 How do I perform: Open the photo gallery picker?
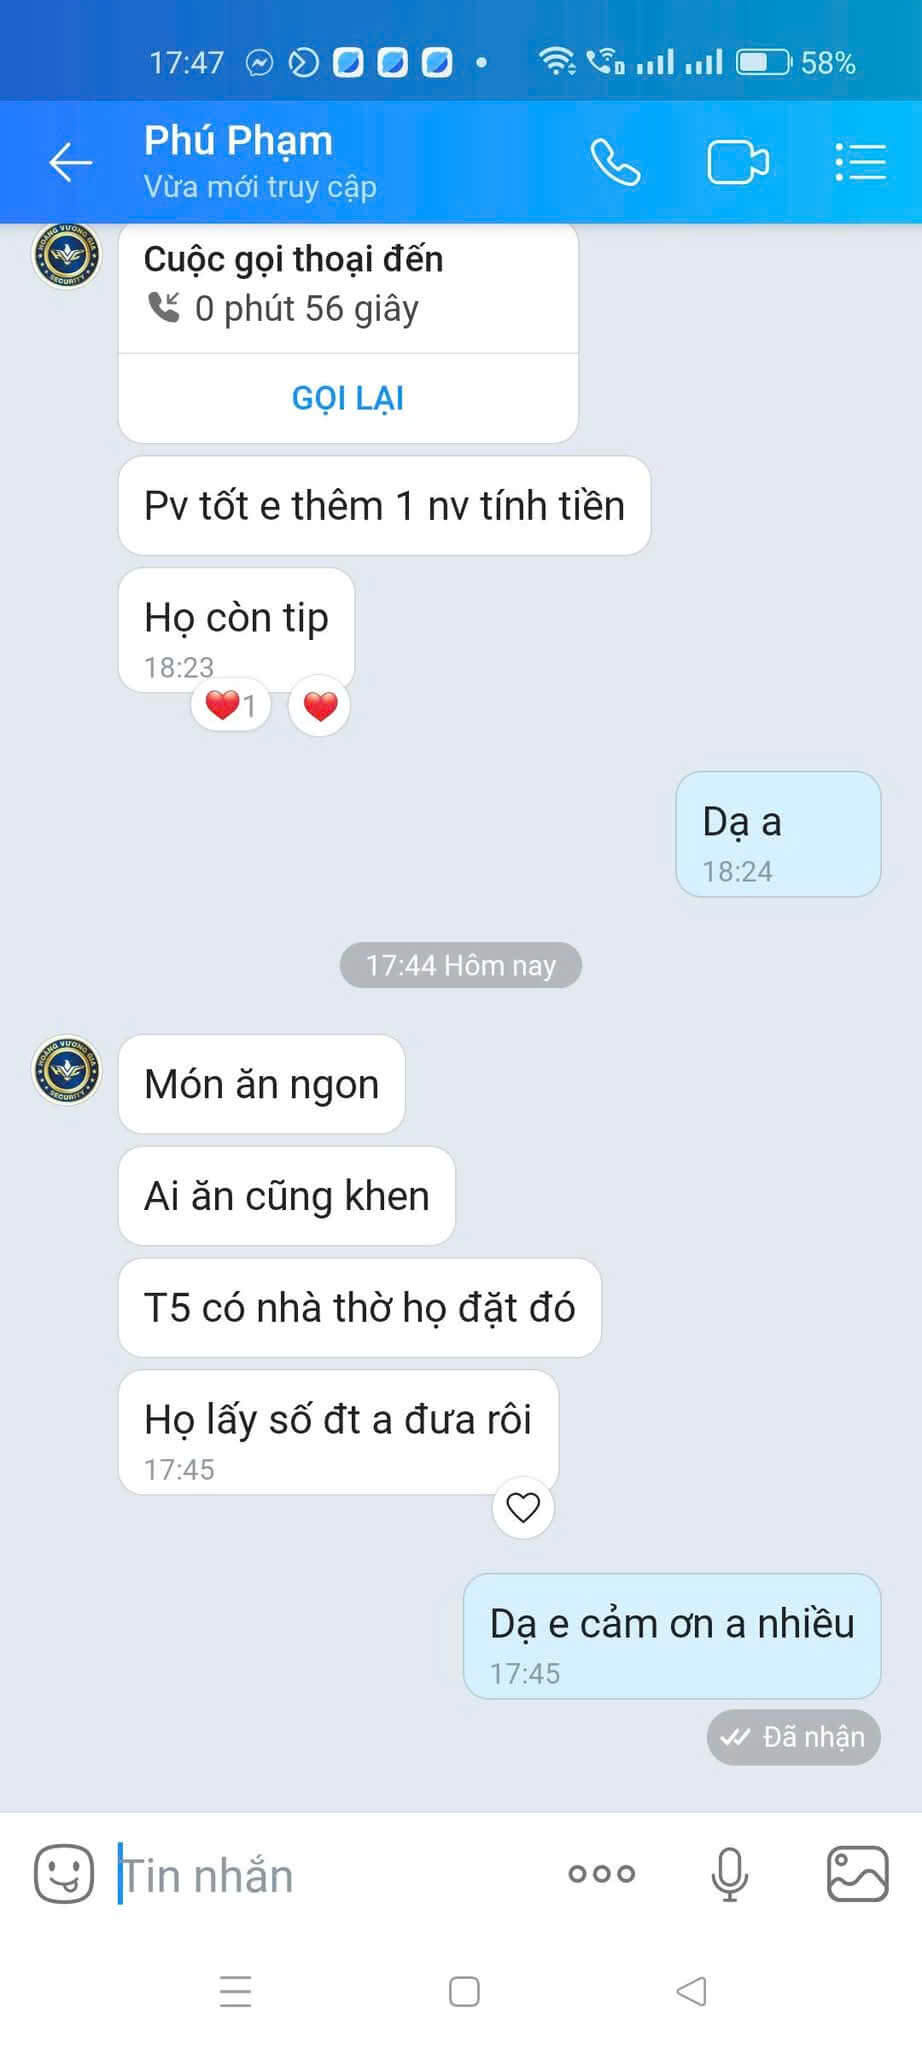858,1873
